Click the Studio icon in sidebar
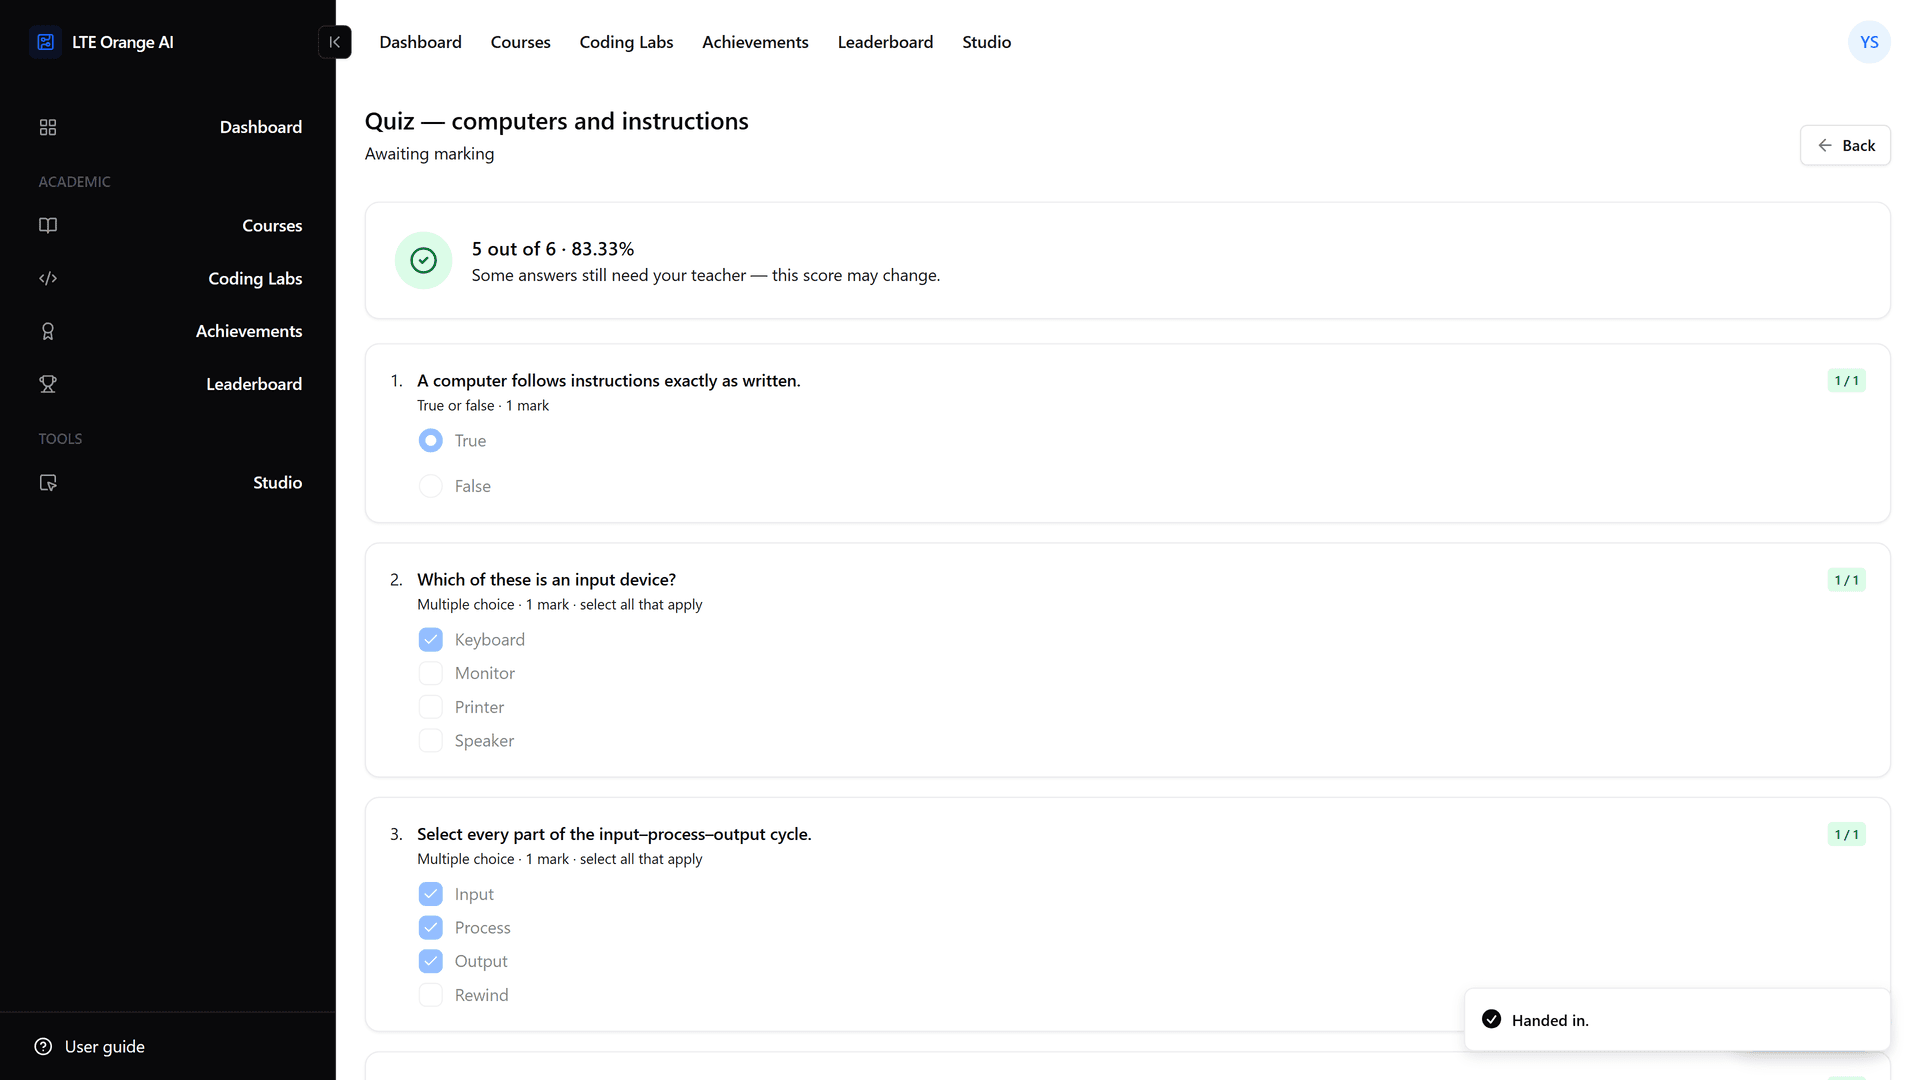The image size is (1920, 1080). tap(48, 483)
